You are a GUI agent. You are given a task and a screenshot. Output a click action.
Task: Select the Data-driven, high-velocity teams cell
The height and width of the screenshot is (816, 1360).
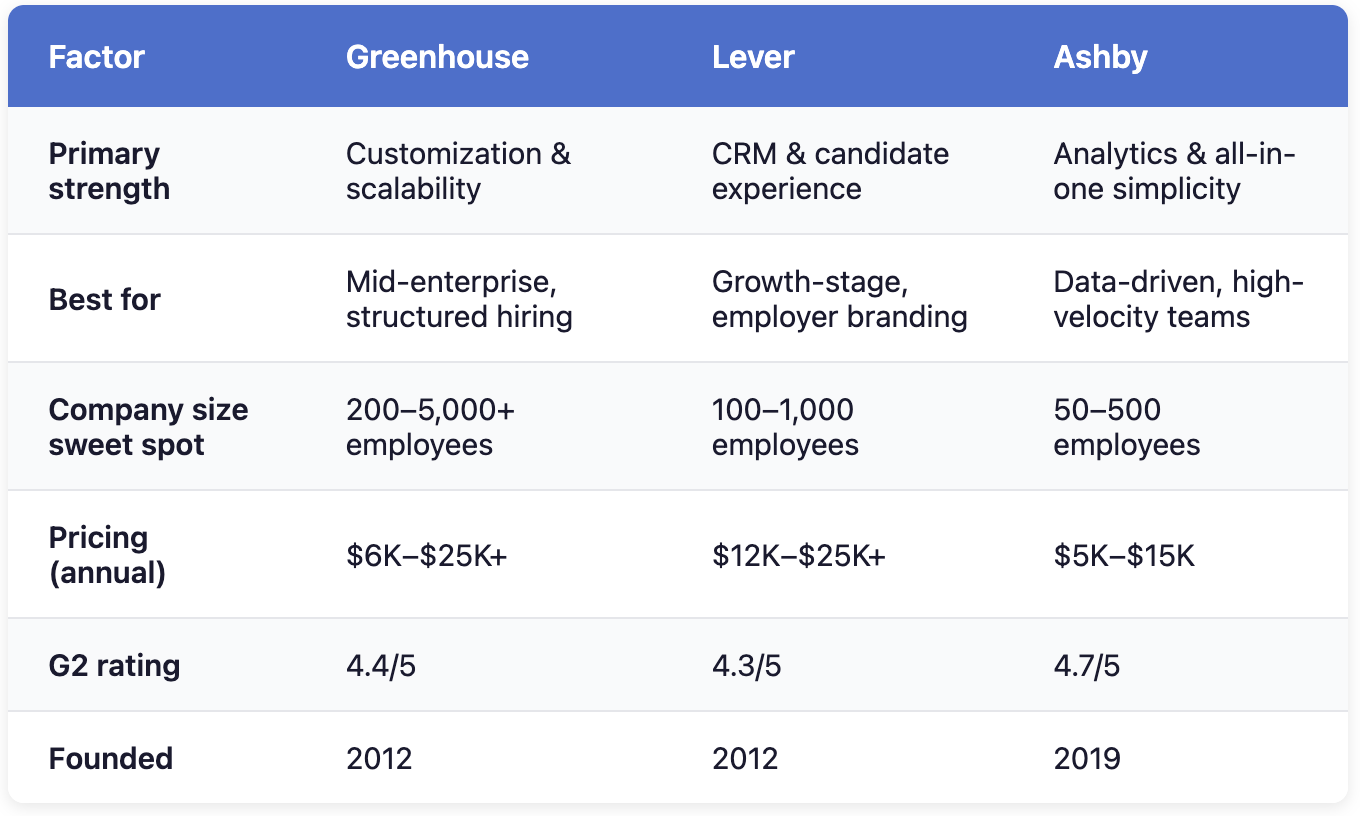pos(1178,299)
